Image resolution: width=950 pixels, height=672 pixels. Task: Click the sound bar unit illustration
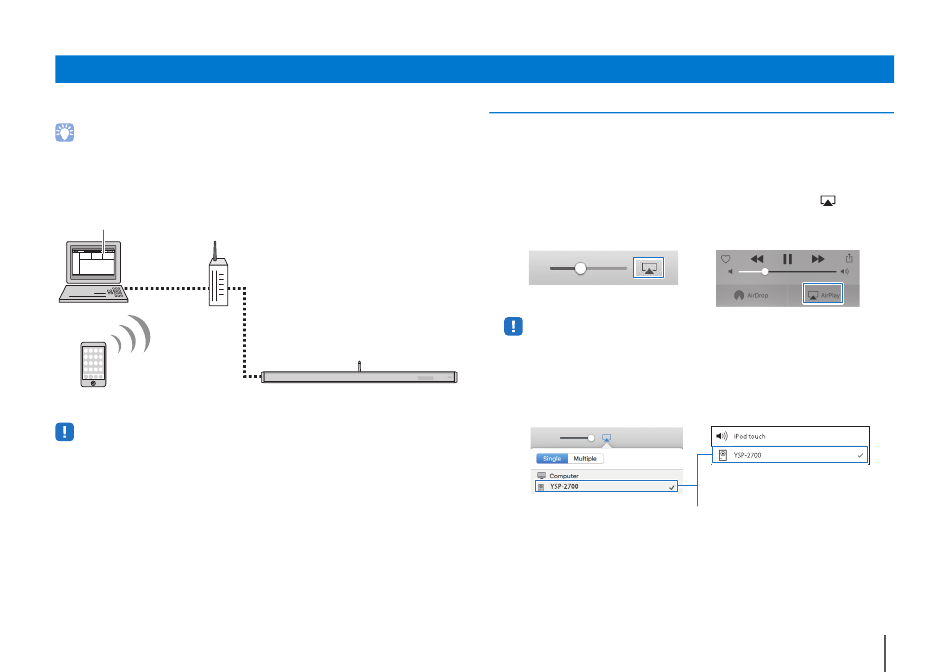(359, 376)
